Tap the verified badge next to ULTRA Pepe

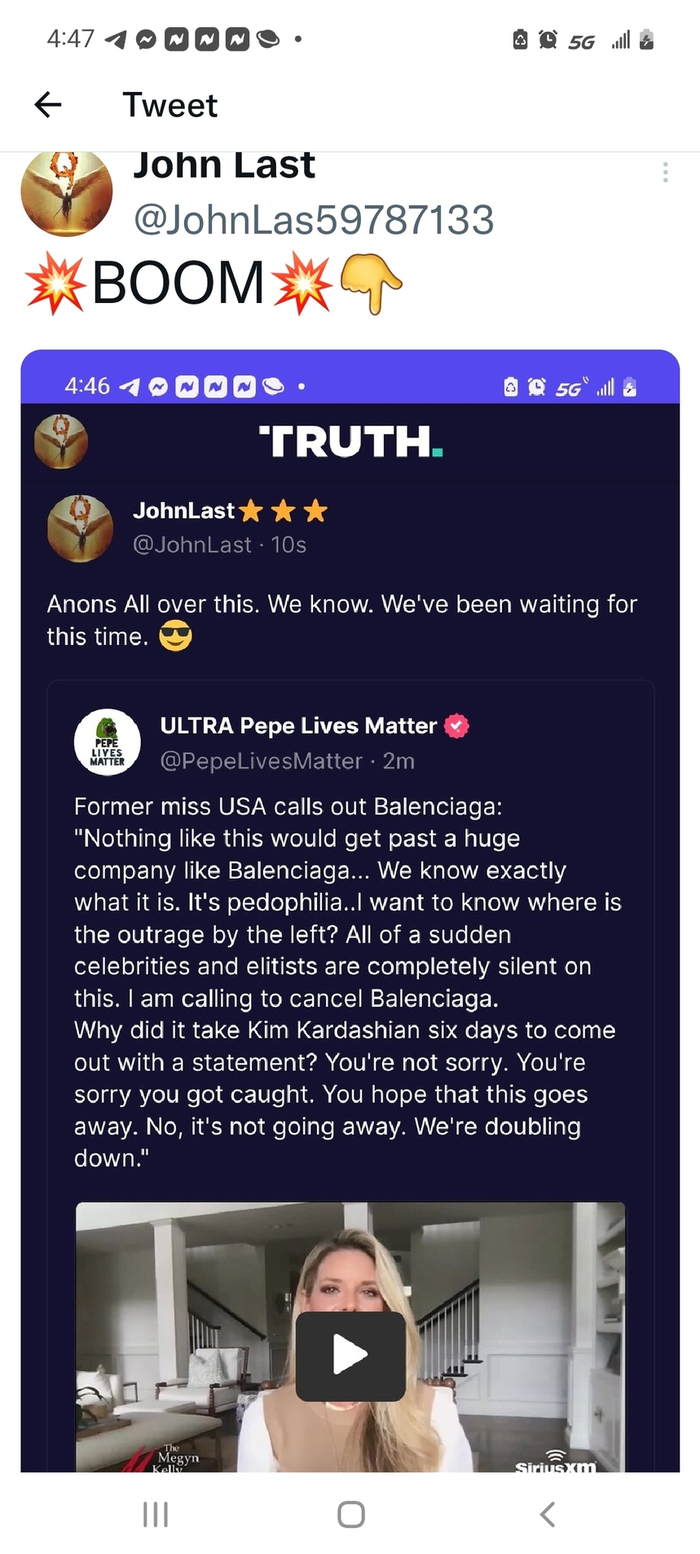[x=457, y=726]
